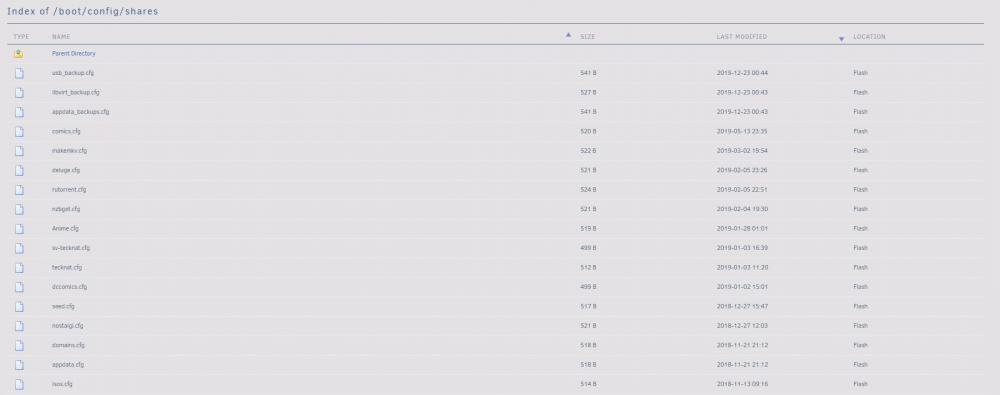This screenshot has height=395, width=1000.
Task: Open the libvirt_backup.cfg file
Action: [x=75, y=93]
